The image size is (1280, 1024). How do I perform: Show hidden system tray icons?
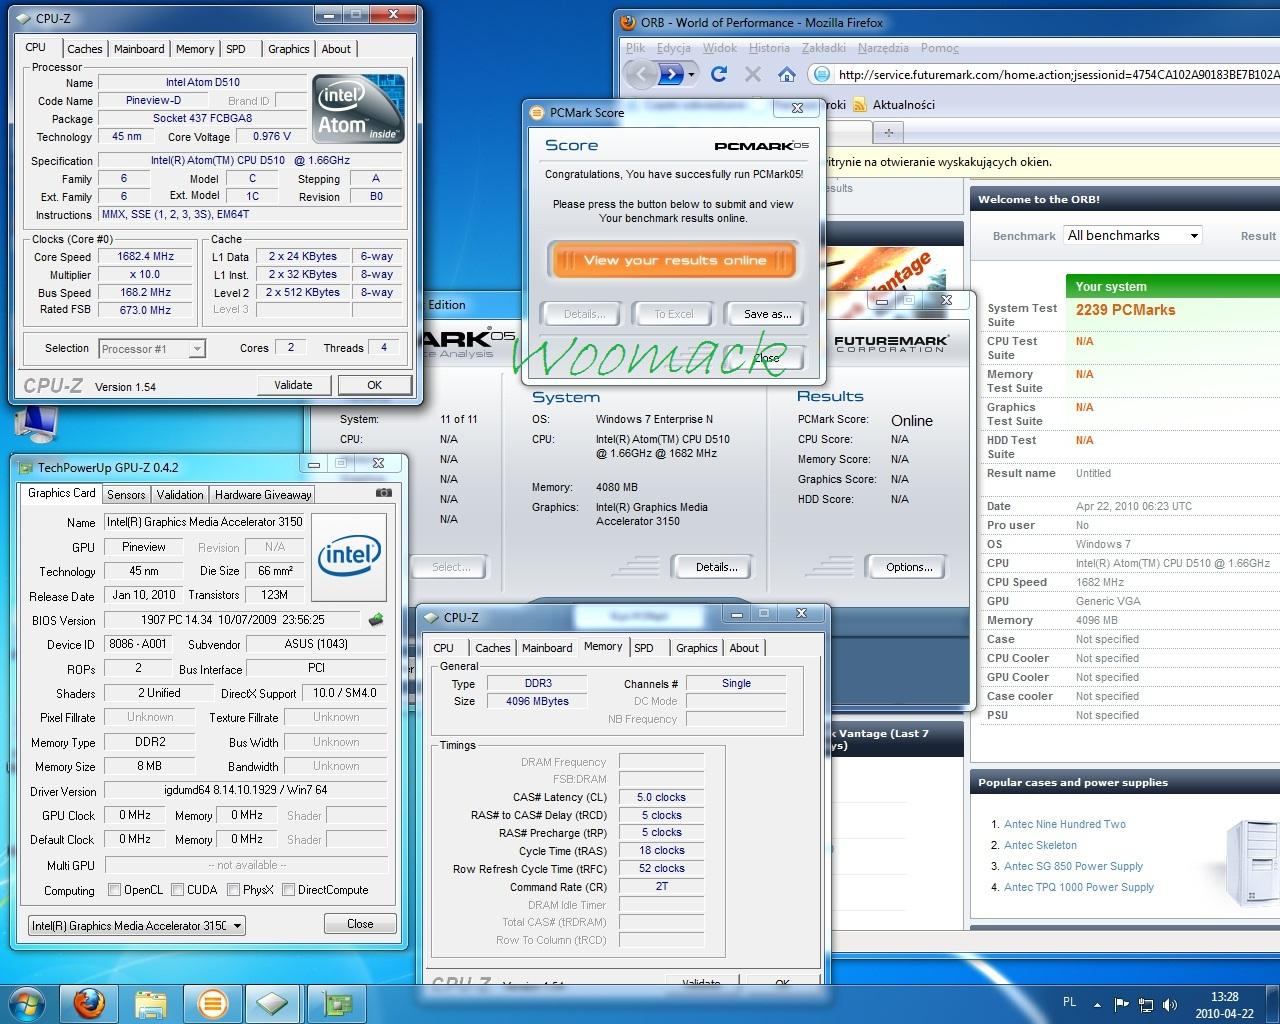point(1097,1005)
